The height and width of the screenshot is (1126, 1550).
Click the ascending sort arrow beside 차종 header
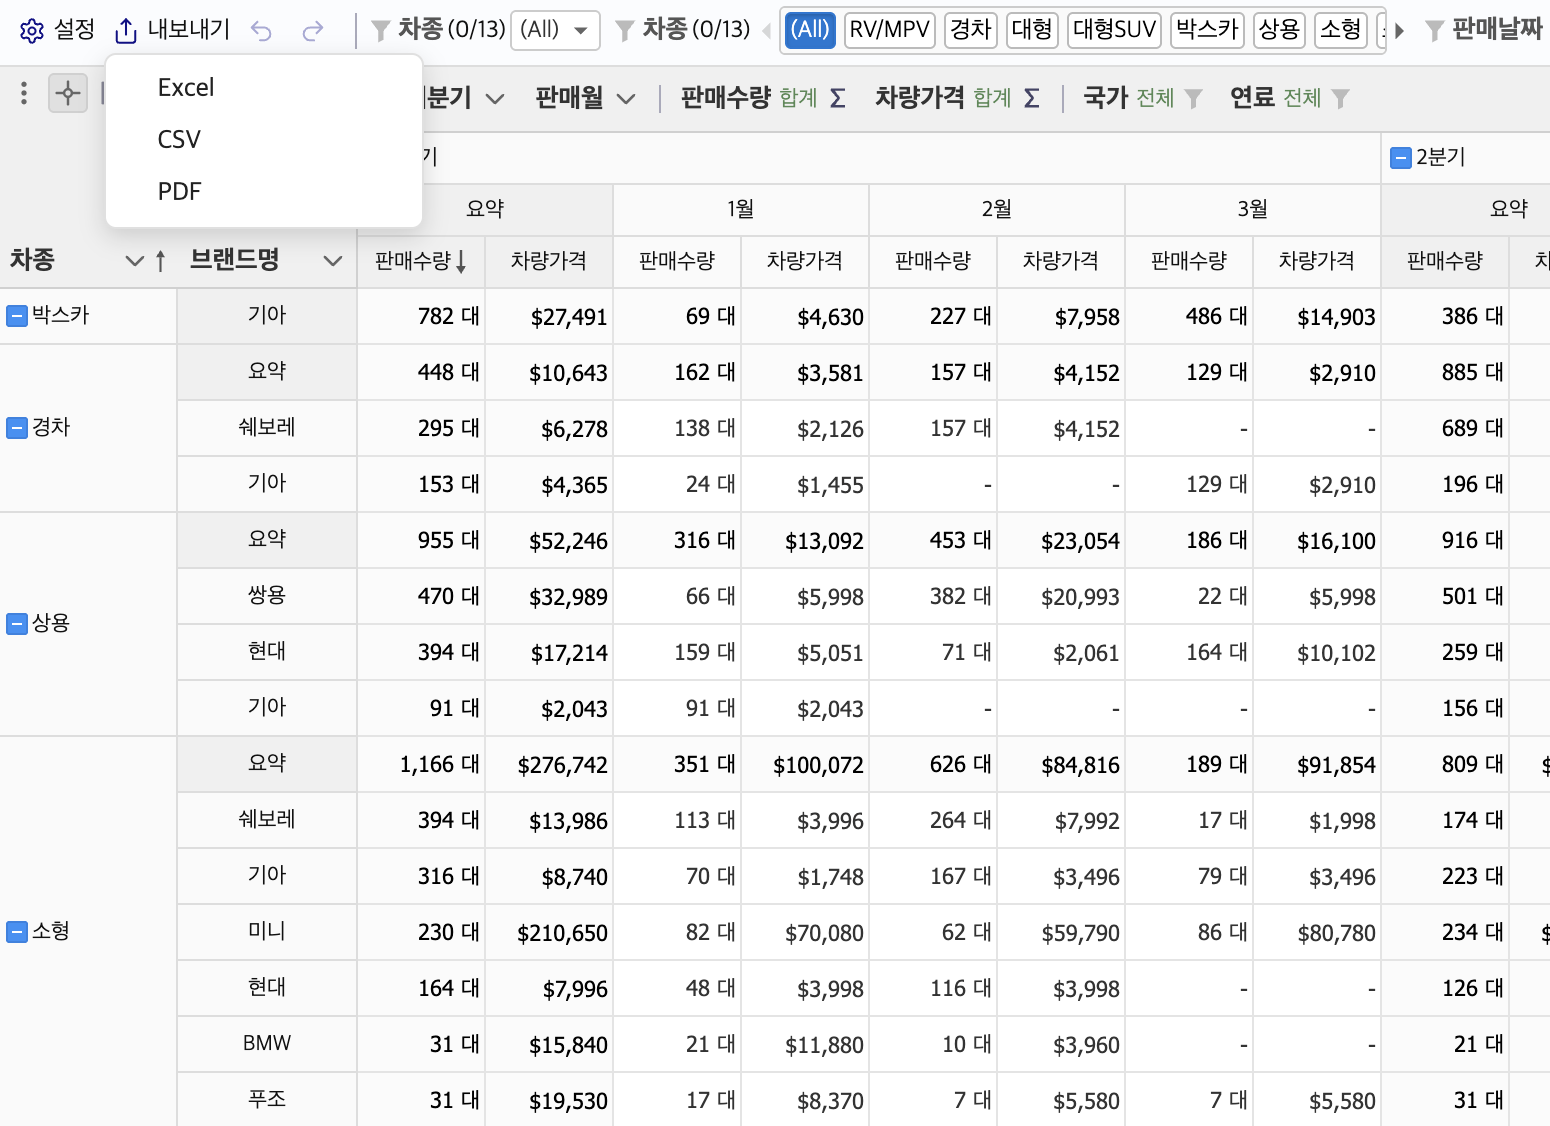[x=161, y=262]
